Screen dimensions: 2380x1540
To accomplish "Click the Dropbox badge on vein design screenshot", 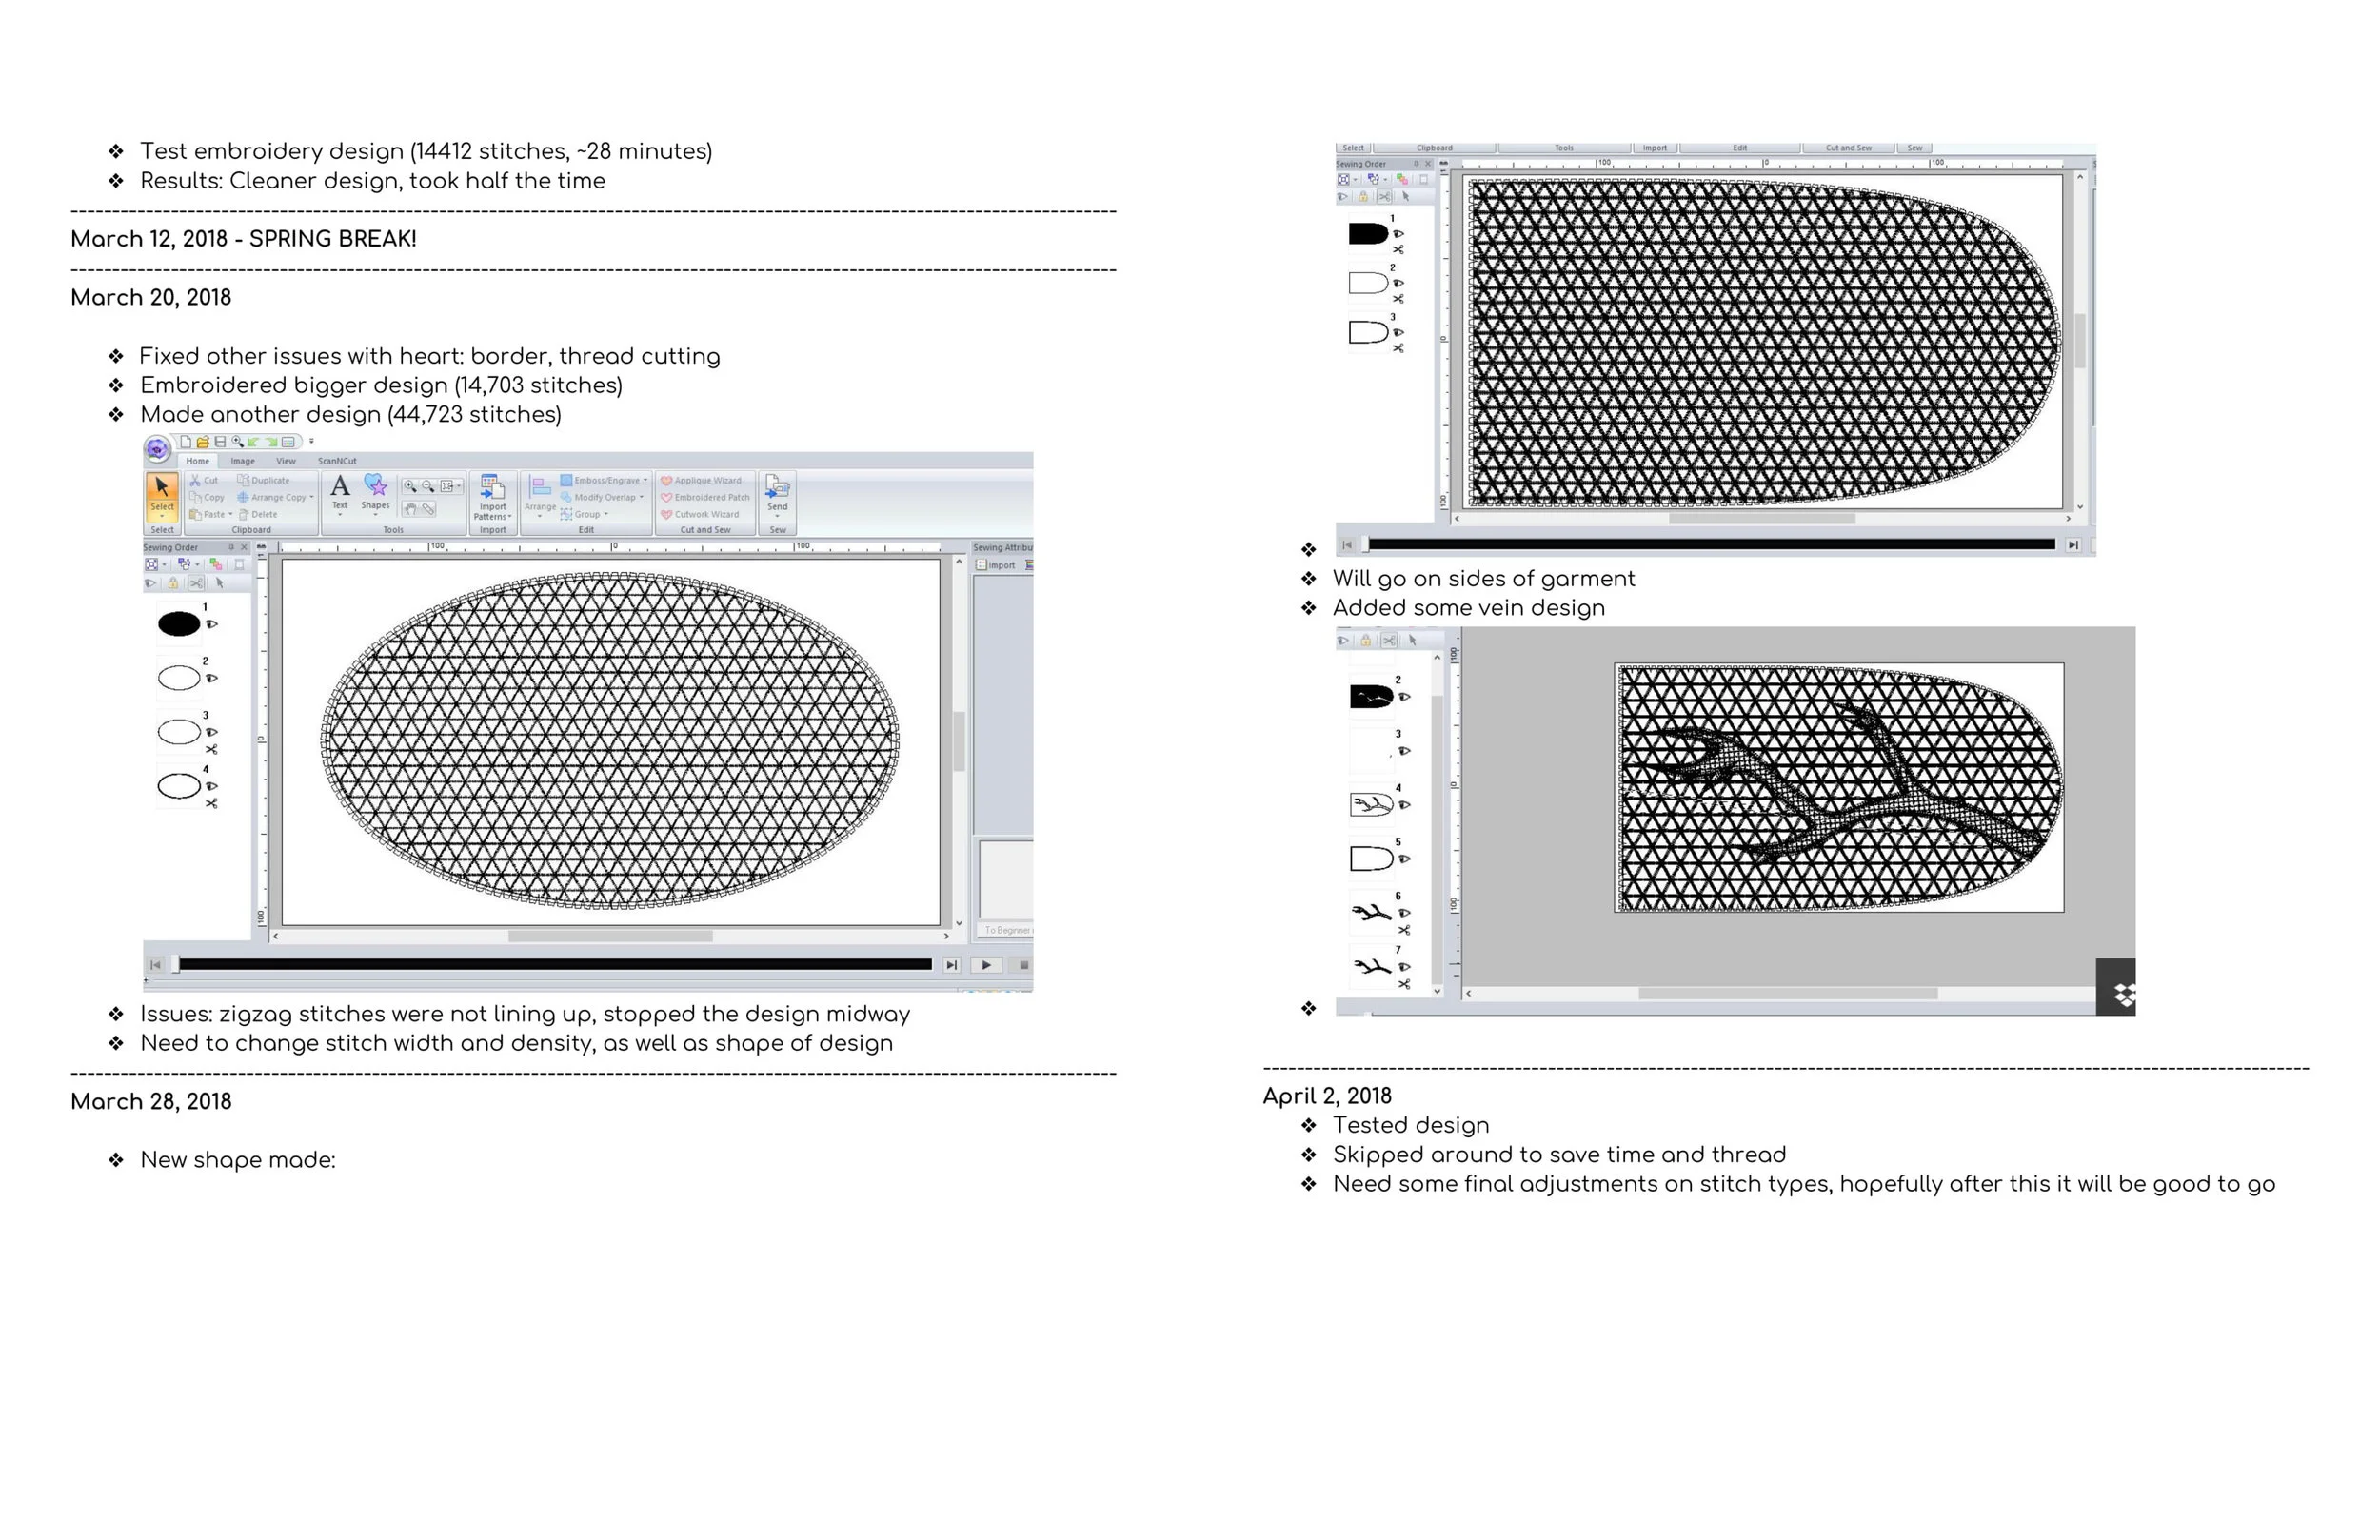I will [2115, 987].
